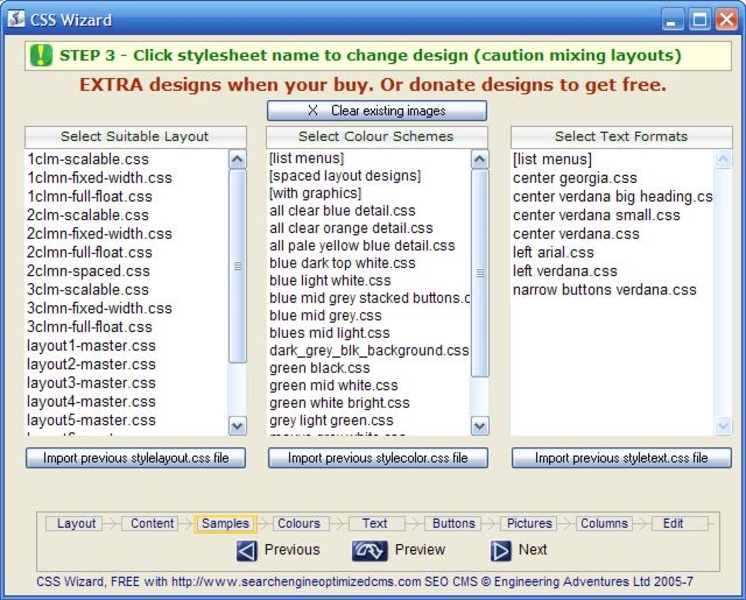Select 3clmn-fixed-width.css layout
The height and width of the screenshot is (600, 746).
click(99, 308)
